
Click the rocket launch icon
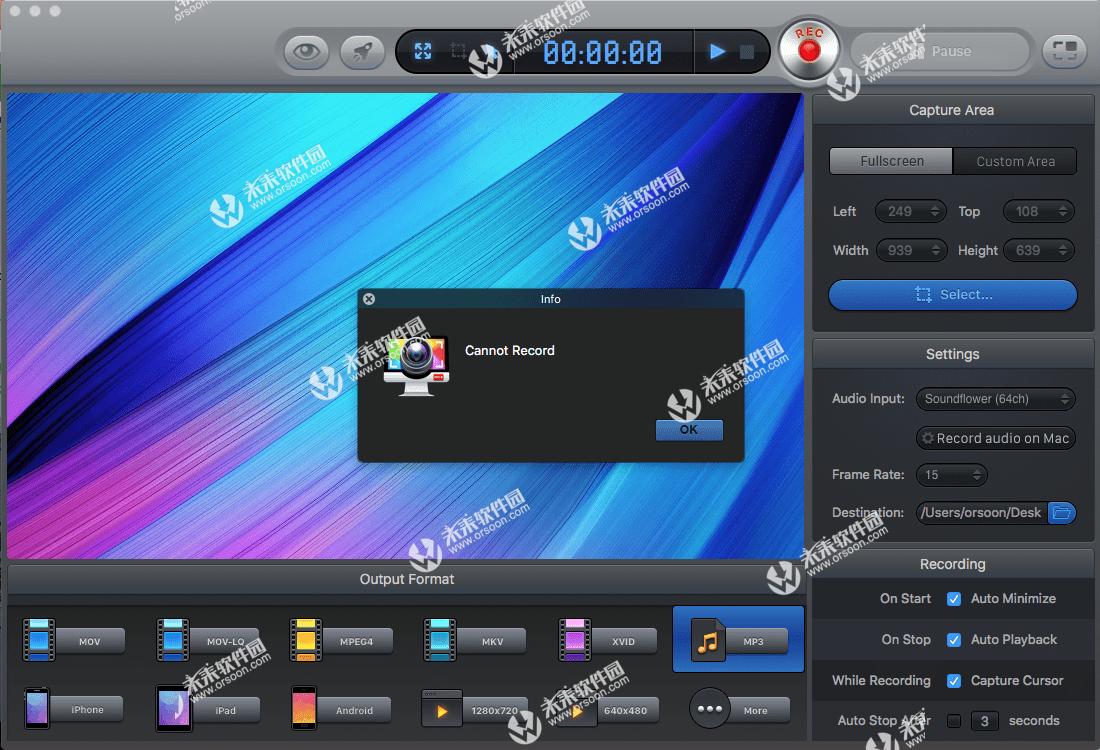click(362, 51)
